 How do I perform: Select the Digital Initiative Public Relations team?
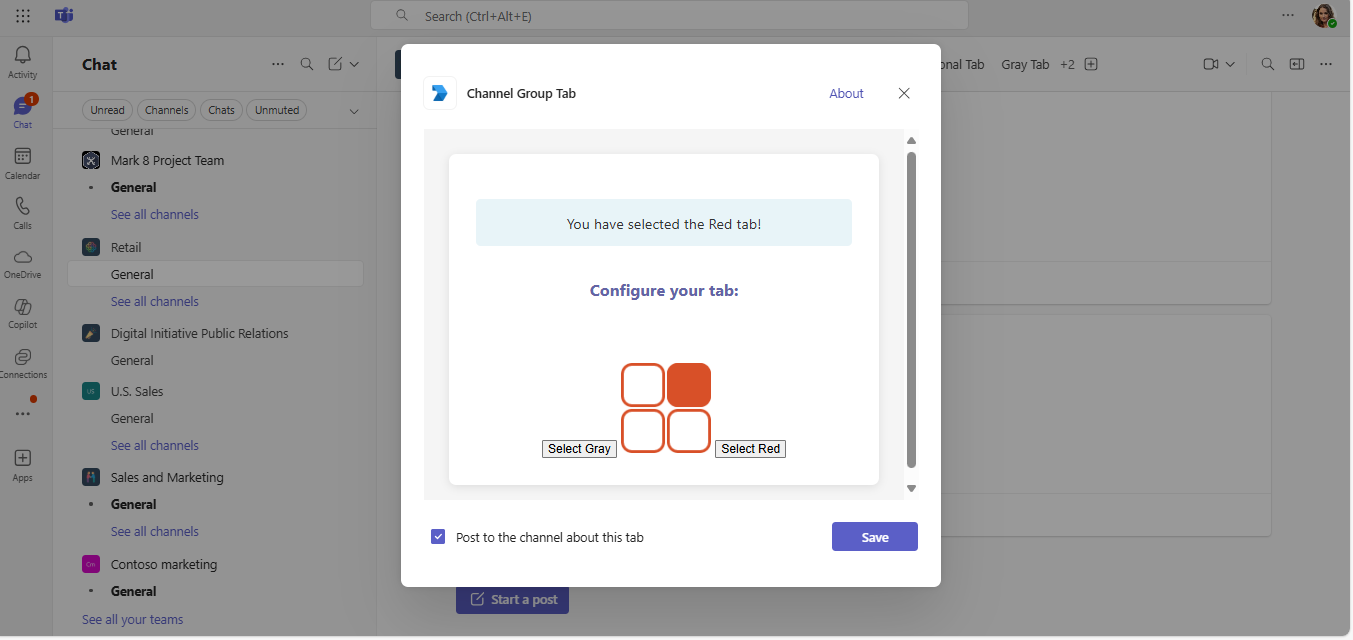(x=199, y=333)
